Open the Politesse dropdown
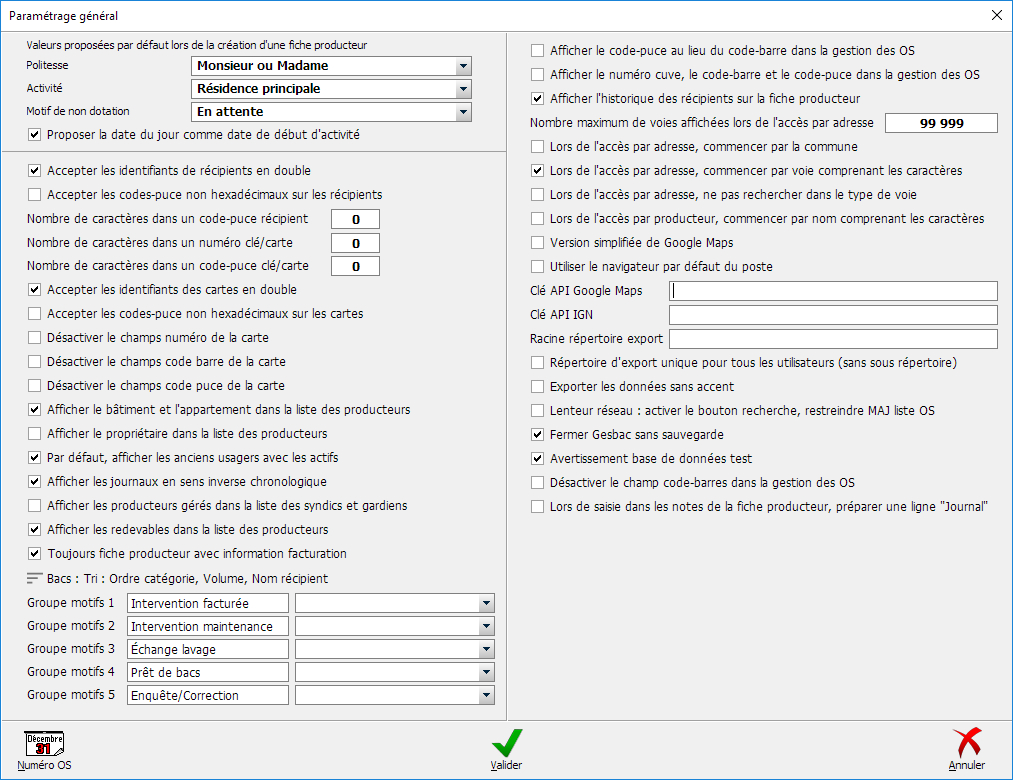The image size is (1013, 780). (462, 66)
